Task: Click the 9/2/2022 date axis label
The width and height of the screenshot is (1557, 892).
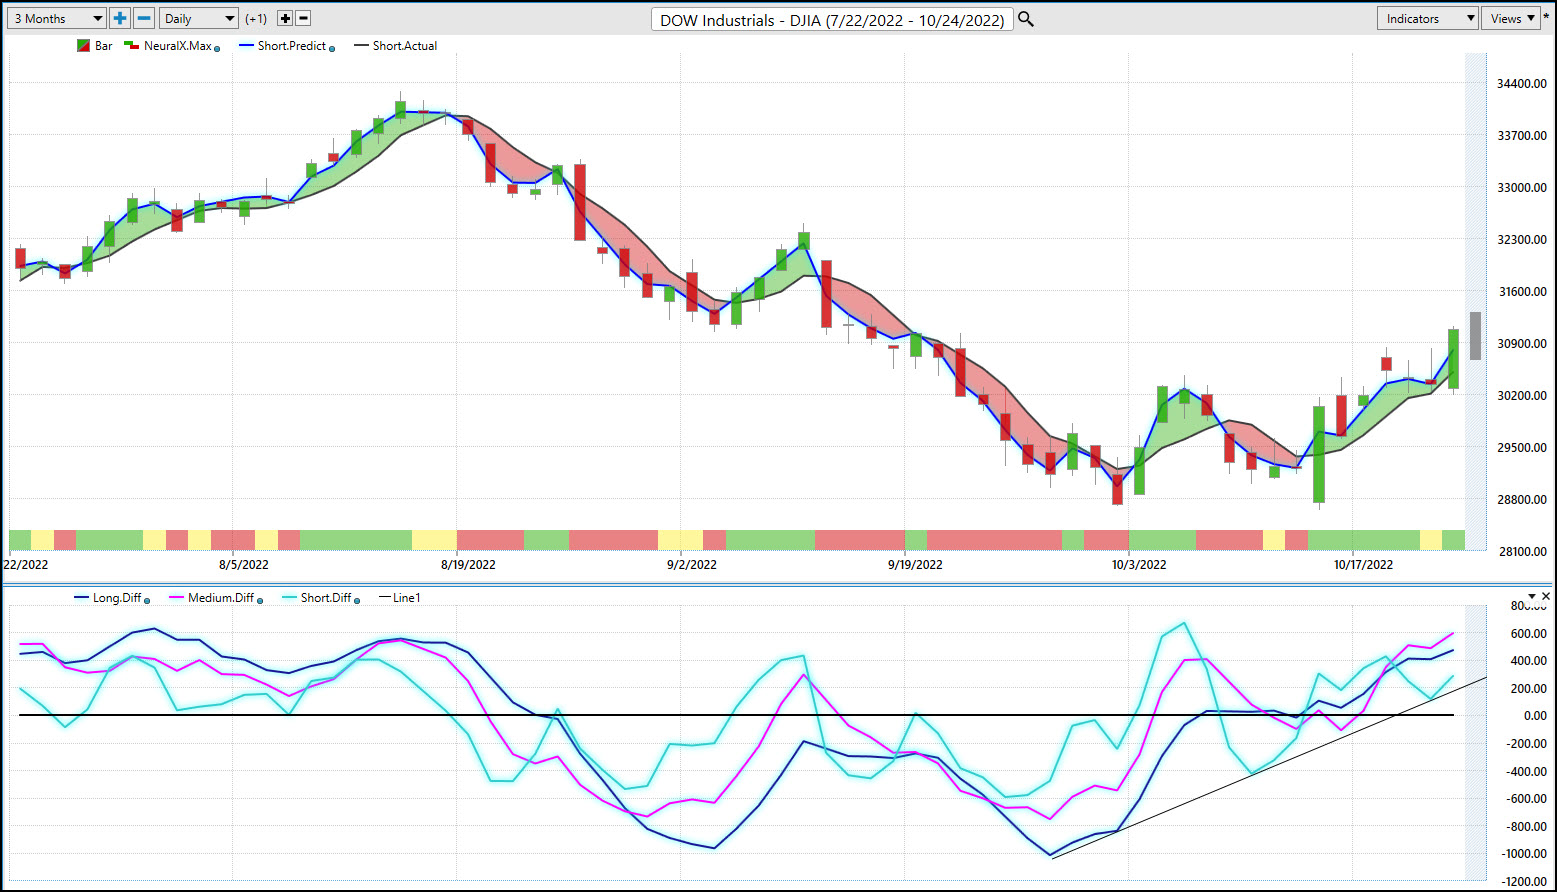Action: tap(690, 565)
